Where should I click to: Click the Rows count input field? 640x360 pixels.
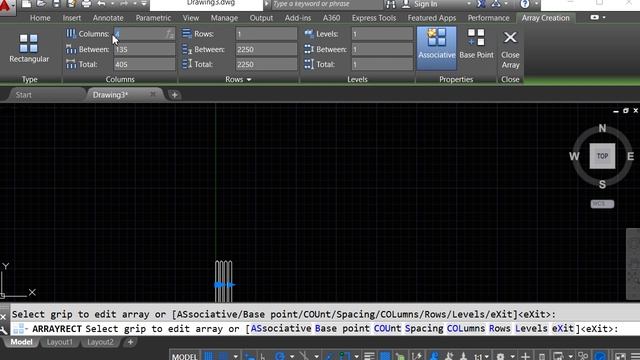pos(266,34)
